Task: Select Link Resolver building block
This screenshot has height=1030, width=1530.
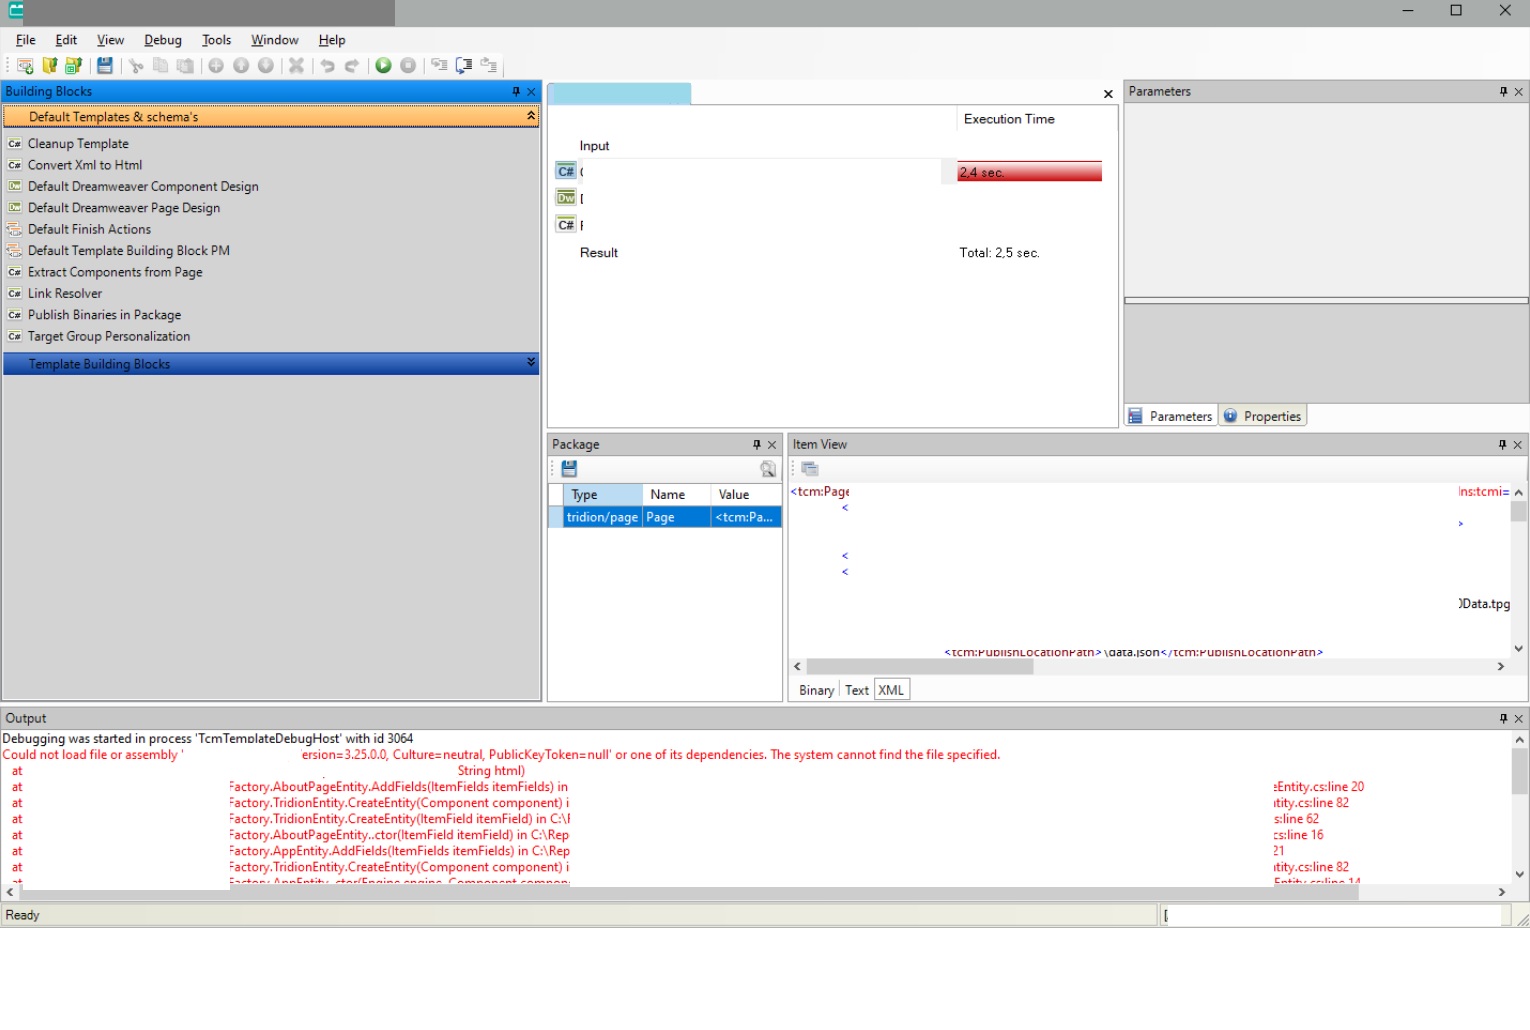Action: pos(65,294)
